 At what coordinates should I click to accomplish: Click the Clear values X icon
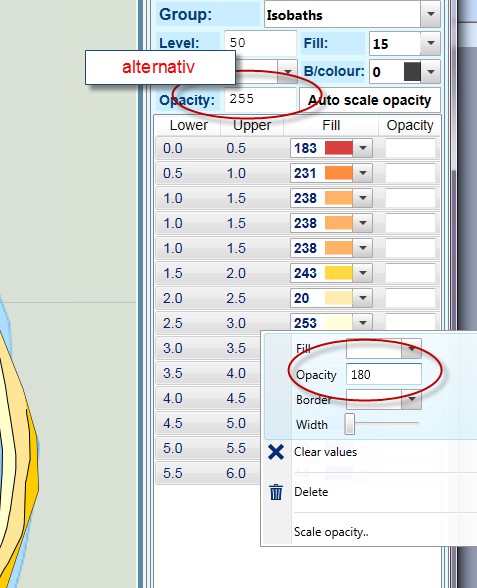(276, 452)
